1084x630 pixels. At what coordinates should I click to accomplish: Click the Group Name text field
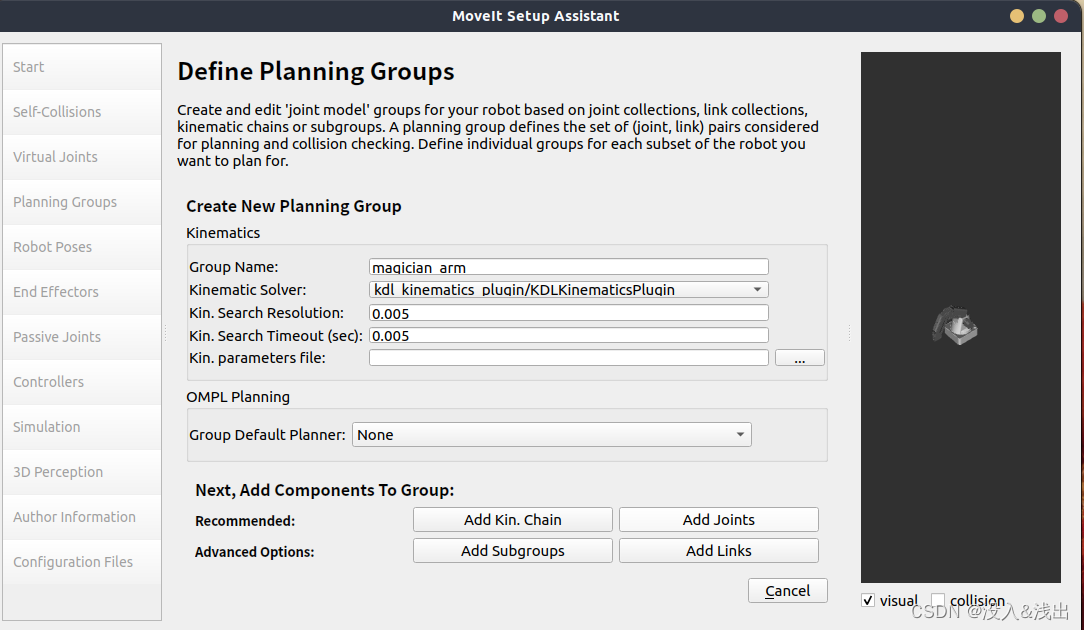click(x=568, y=267)
